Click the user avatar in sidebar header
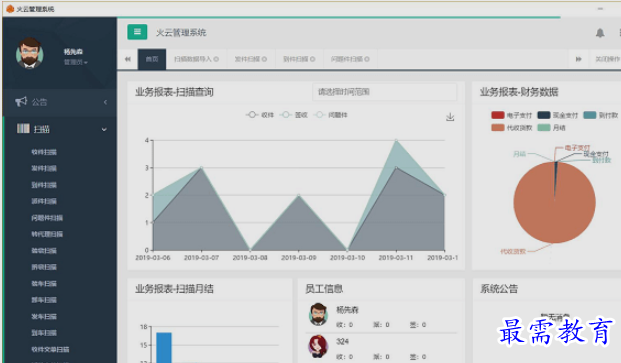Viewport: 621px width, 363px height. click(x=30, y=53)
